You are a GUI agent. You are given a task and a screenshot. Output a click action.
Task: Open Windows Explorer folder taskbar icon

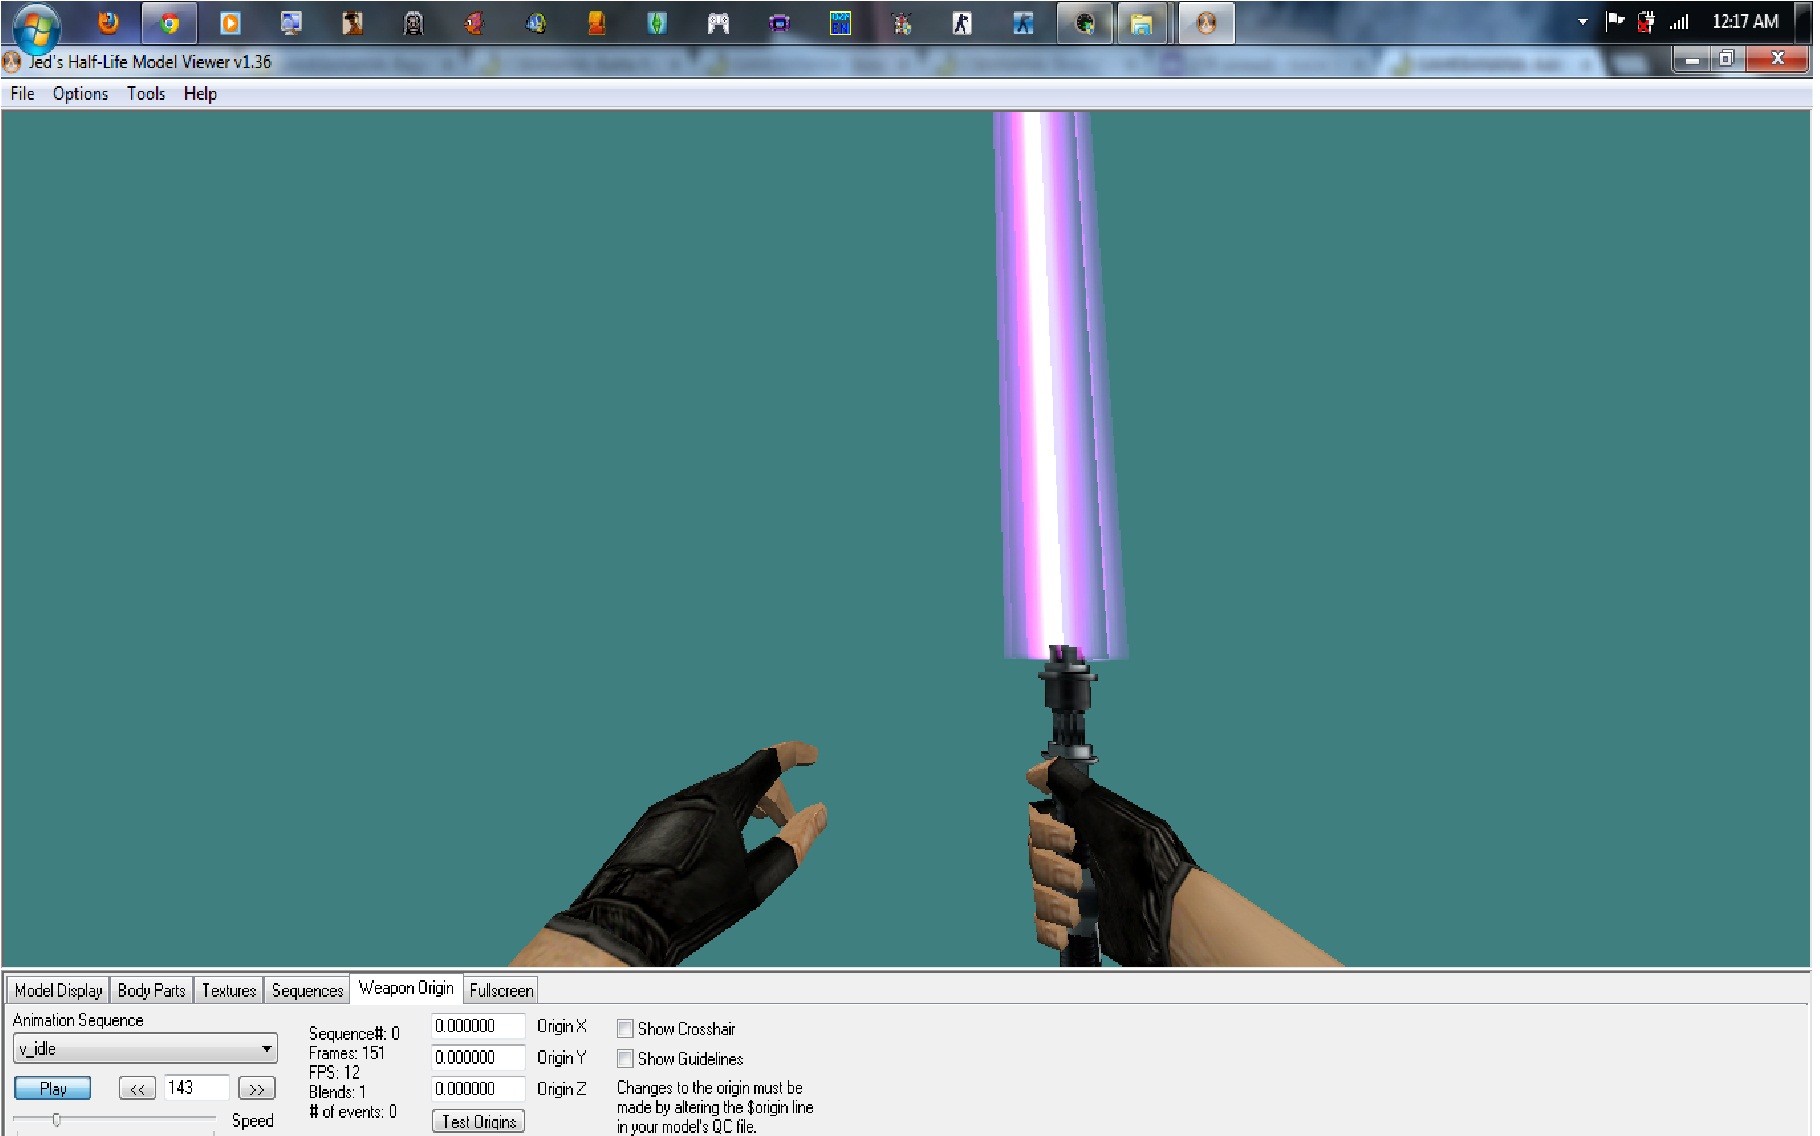pyautogui.click(x=1141, y=23)
